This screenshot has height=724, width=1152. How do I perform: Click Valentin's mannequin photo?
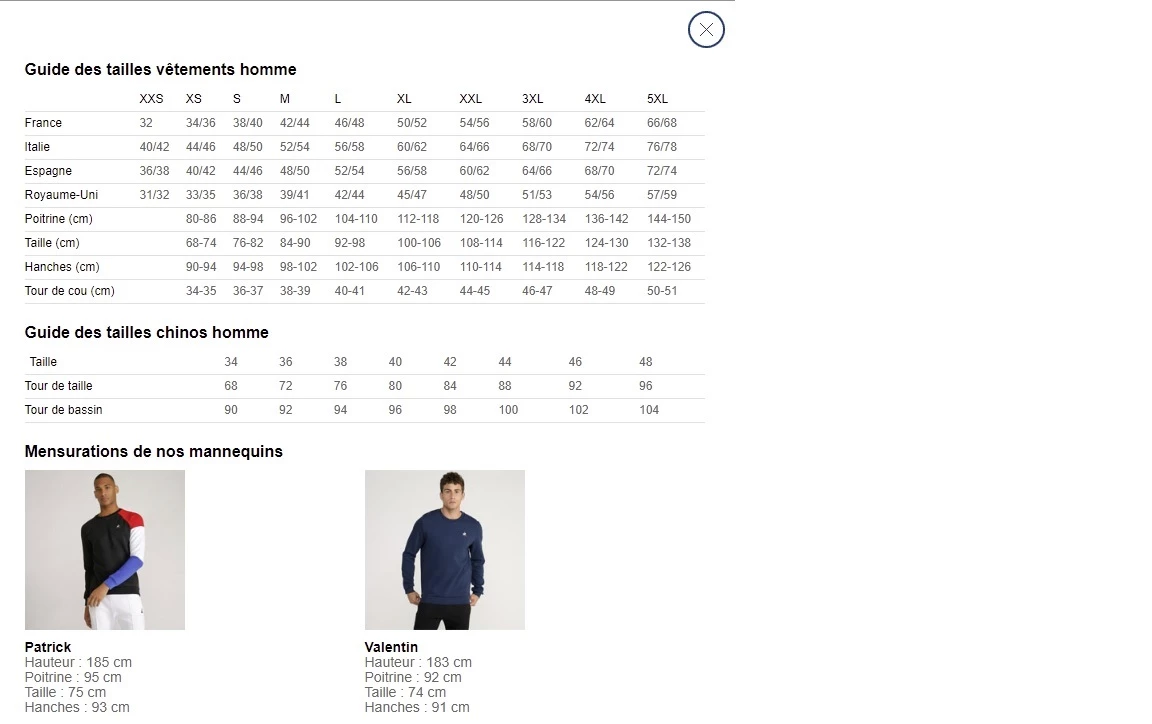tap(445, 550)
